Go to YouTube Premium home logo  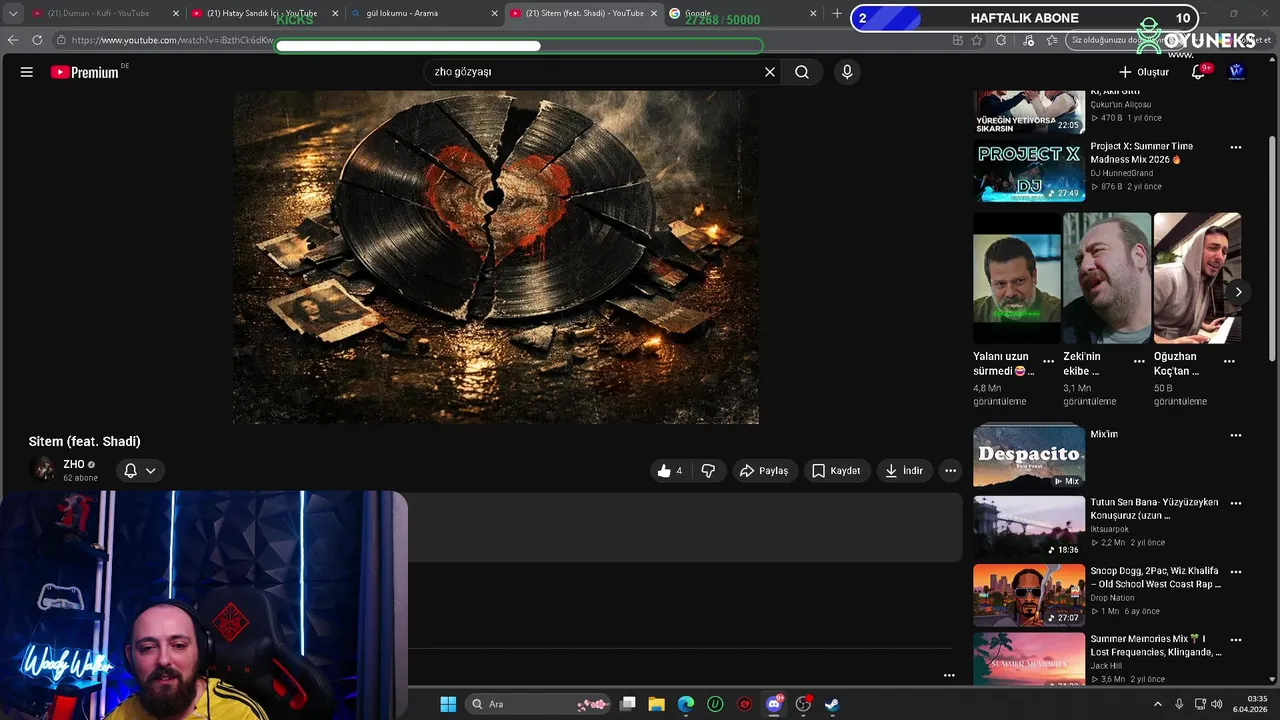coord(85,72)
